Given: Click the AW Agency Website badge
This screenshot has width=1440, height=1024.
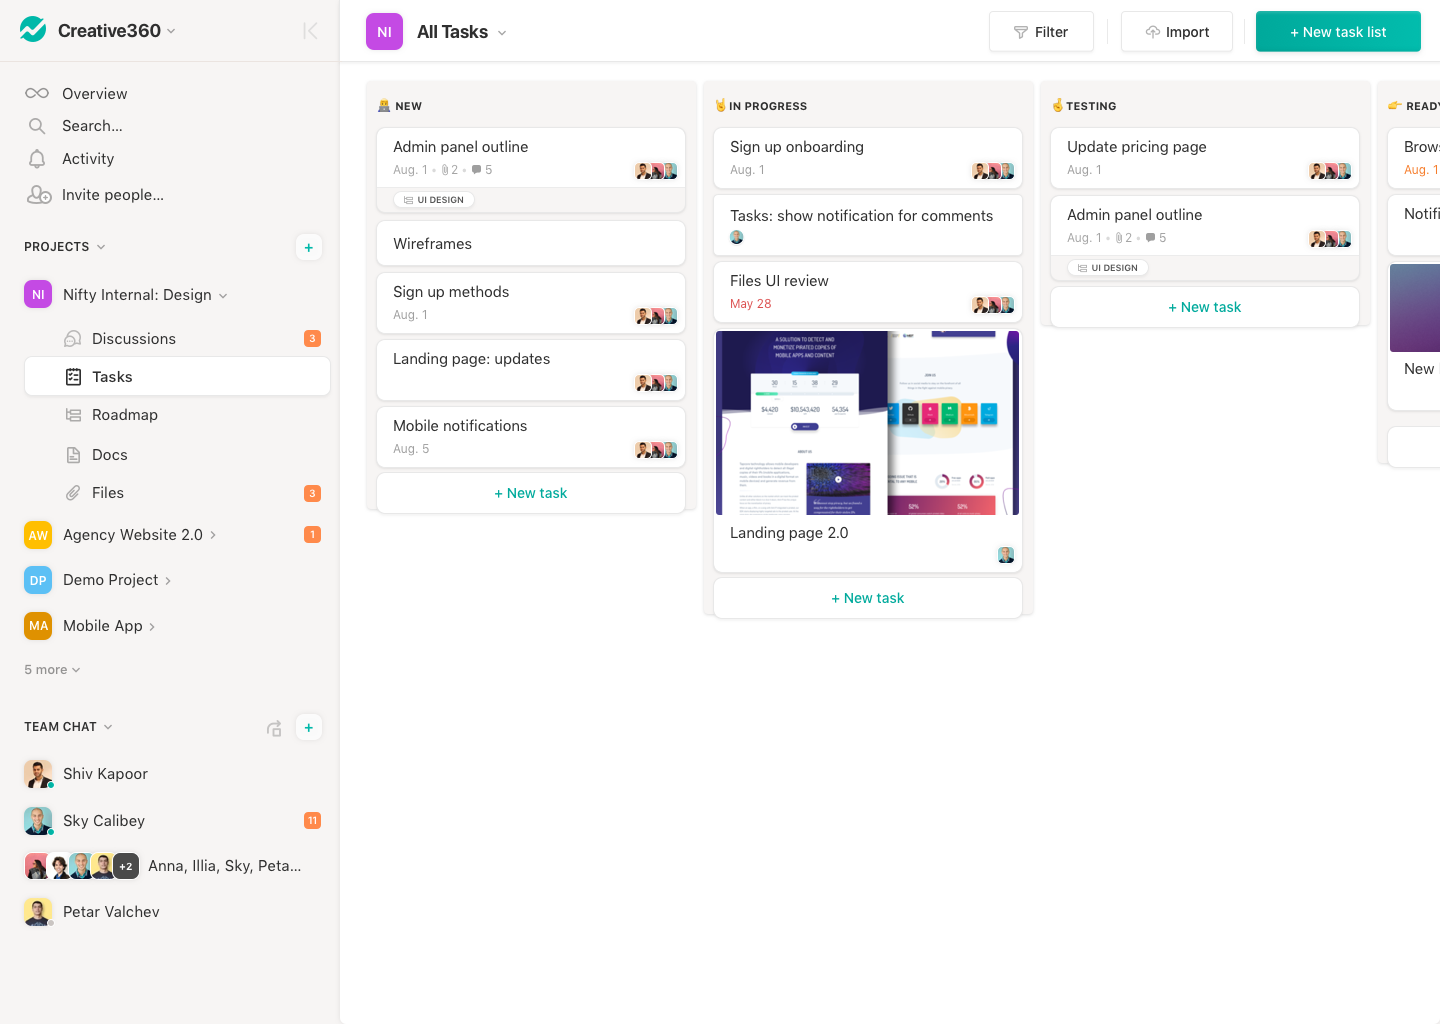Looking at the screenshot, I should point(38,535).
